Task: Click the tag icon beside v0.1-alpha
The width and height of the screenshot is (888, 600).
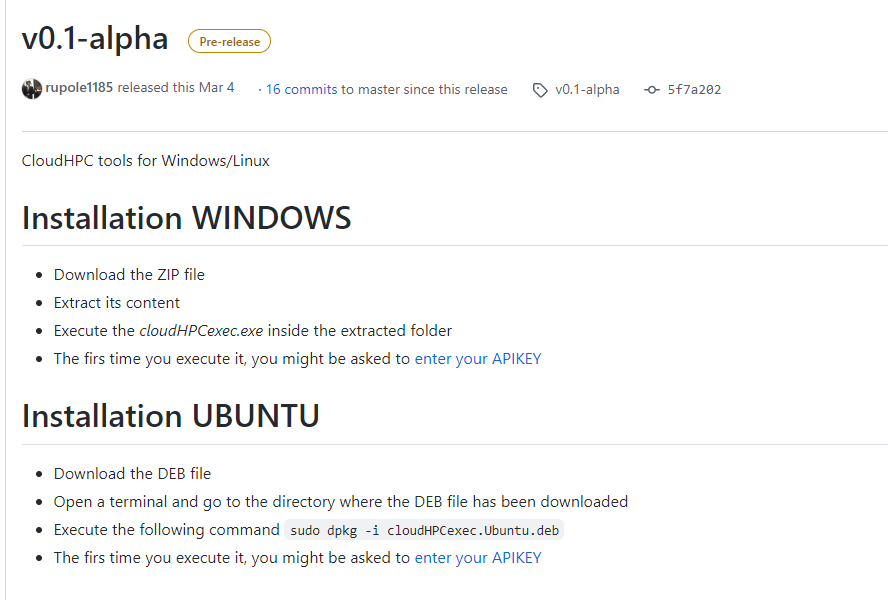Action: (540, 90)
